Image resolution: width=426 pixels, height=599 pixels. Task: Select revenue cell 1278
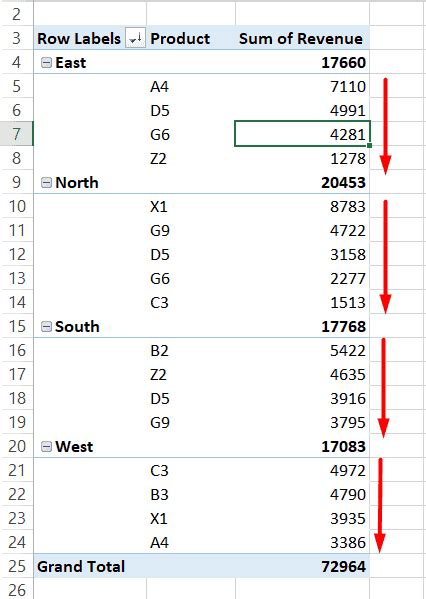(302, 158)
